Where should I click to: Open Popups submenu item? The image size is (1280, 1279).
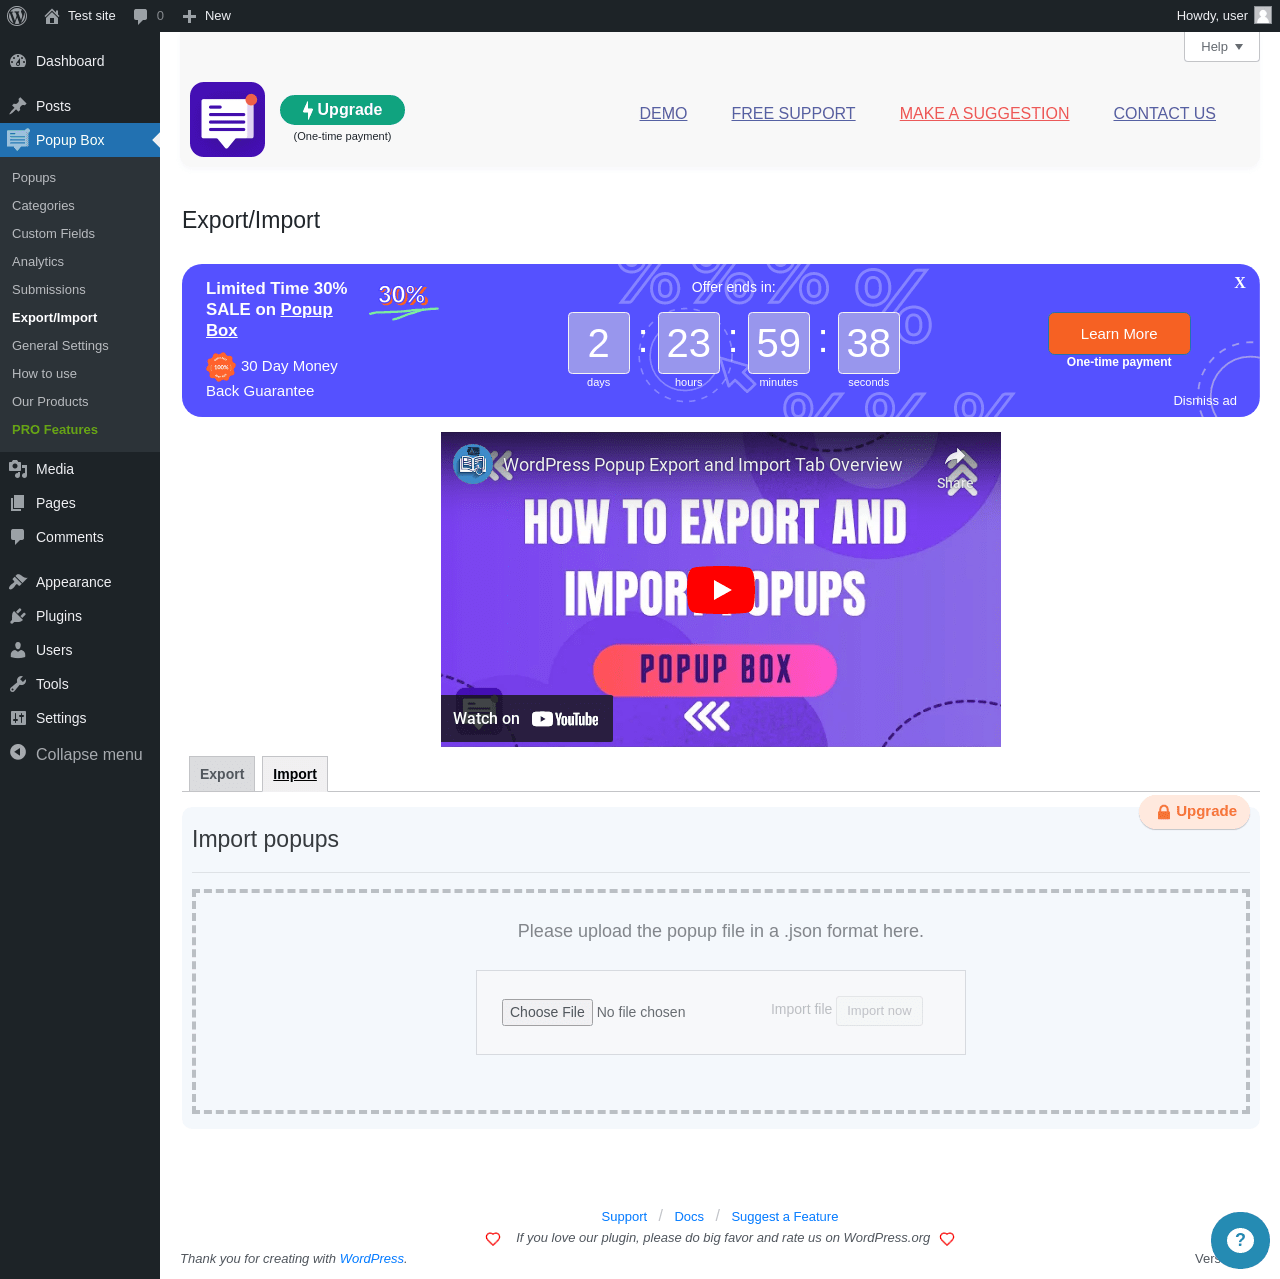pos(34,178)
